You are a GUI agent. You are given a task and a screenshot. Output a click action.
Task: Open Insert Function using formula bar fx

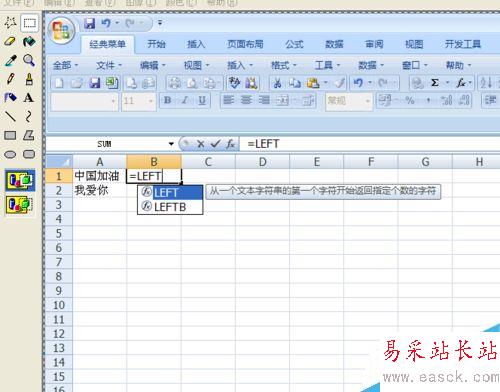230,144
